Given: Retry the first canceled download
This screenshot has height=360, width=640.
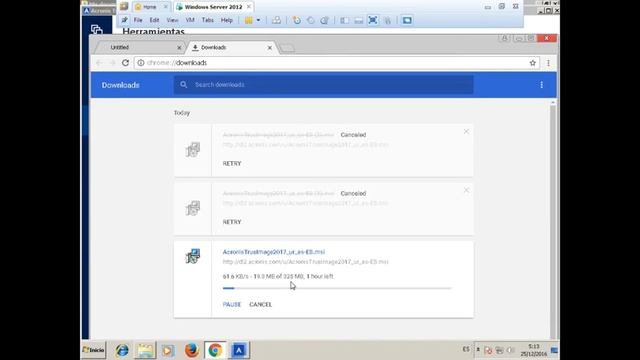Looking at the screenshot, I should click(232, 163).
